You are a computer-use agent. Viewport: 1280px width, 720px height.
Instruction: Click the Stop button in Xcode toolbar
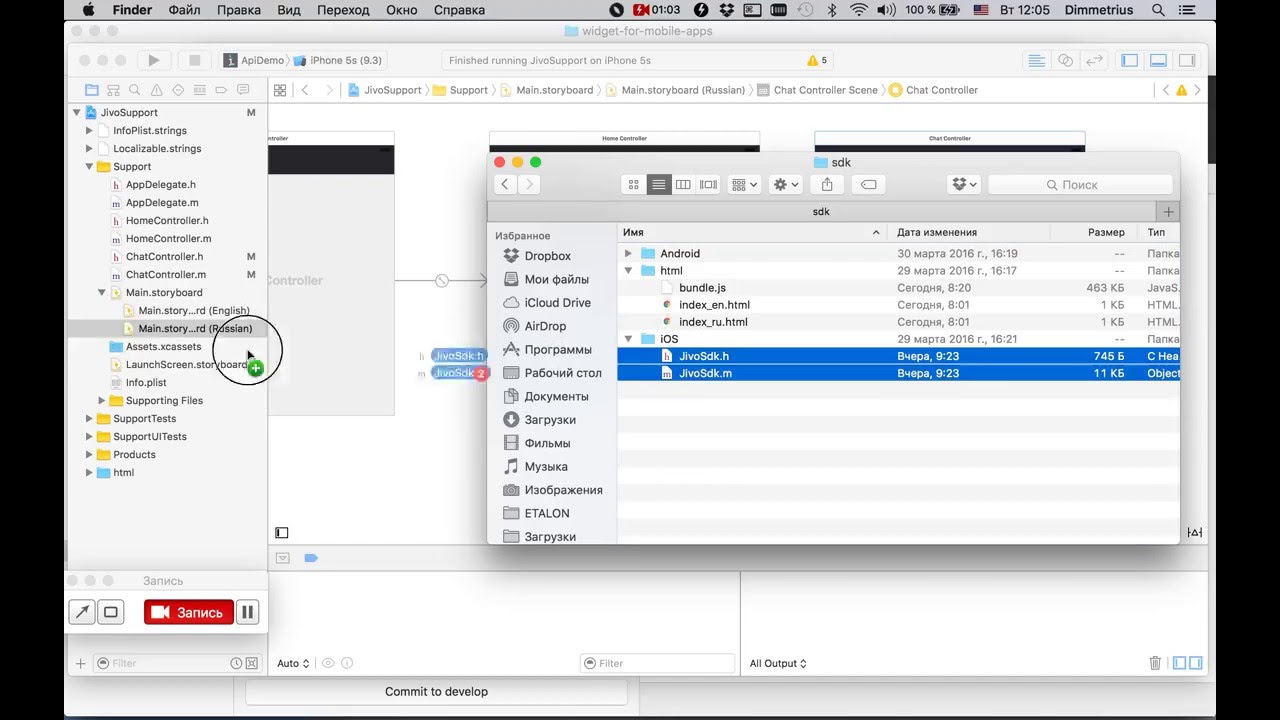coord(195,61)
